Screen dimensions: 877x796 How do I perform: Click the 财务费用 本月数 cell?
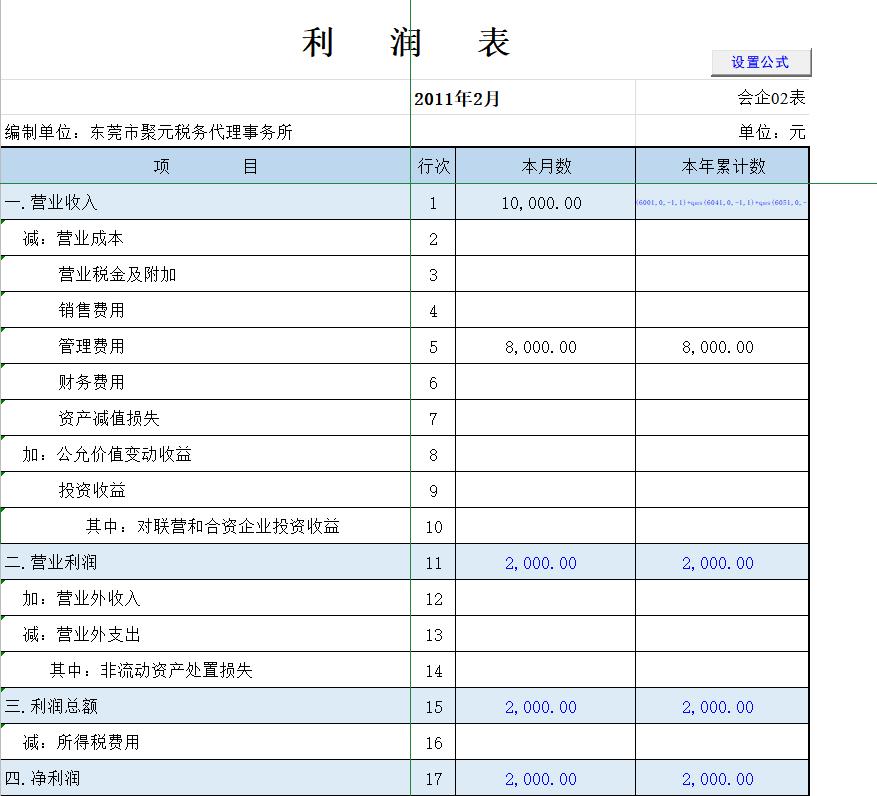[544, 382]
